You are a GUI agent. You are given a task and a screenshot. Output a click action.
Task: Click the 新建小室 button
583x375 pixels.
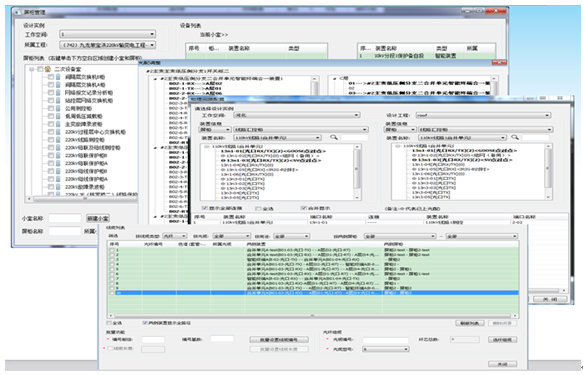[x=98, y=218]
